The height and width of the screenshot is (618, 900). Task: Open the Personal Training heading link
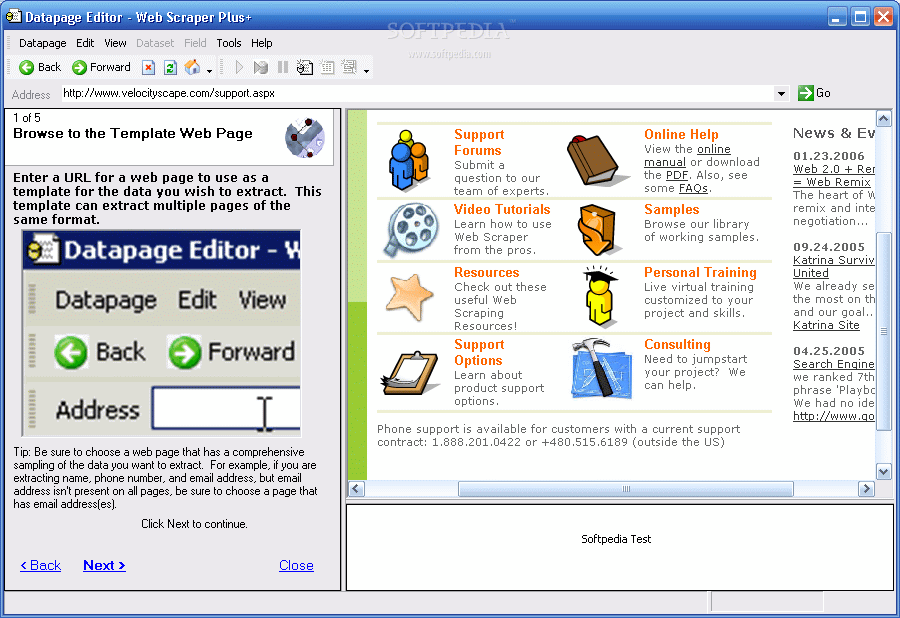click(700, 273)
